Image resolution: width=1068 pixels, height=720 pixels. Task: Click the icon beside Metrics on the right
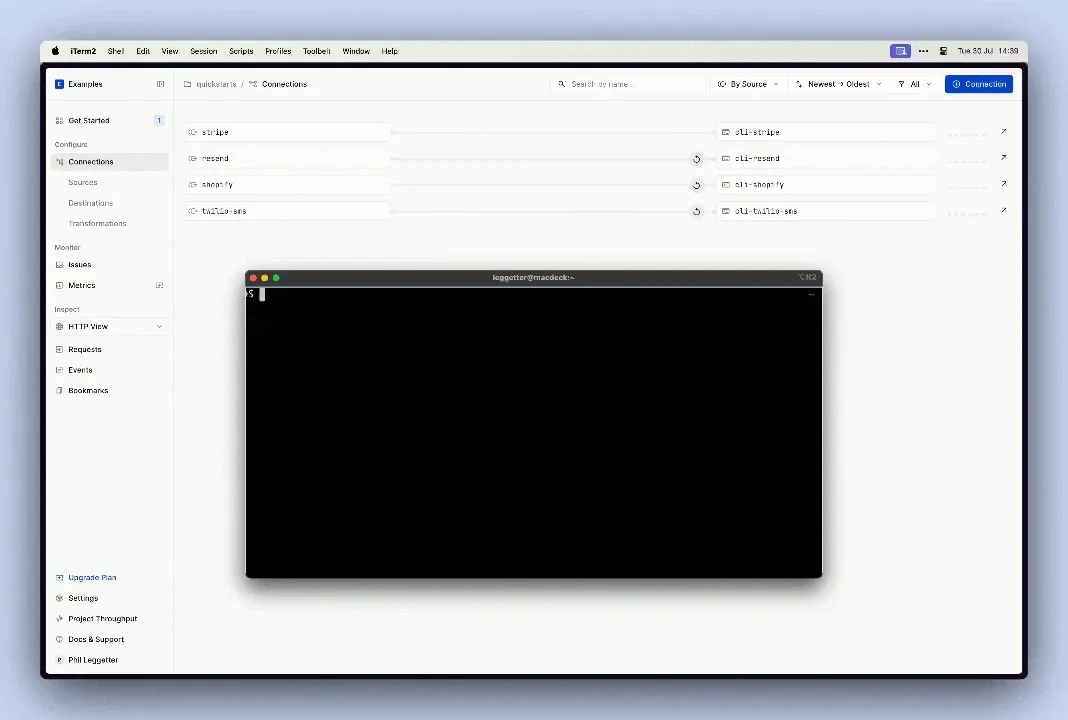[160, 285]
